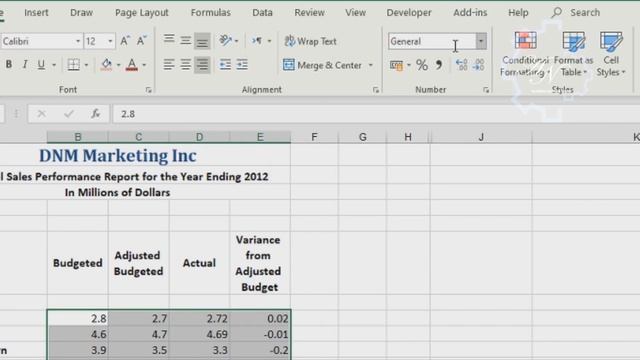Apply the red Font Color

click(x=132, y=64)
